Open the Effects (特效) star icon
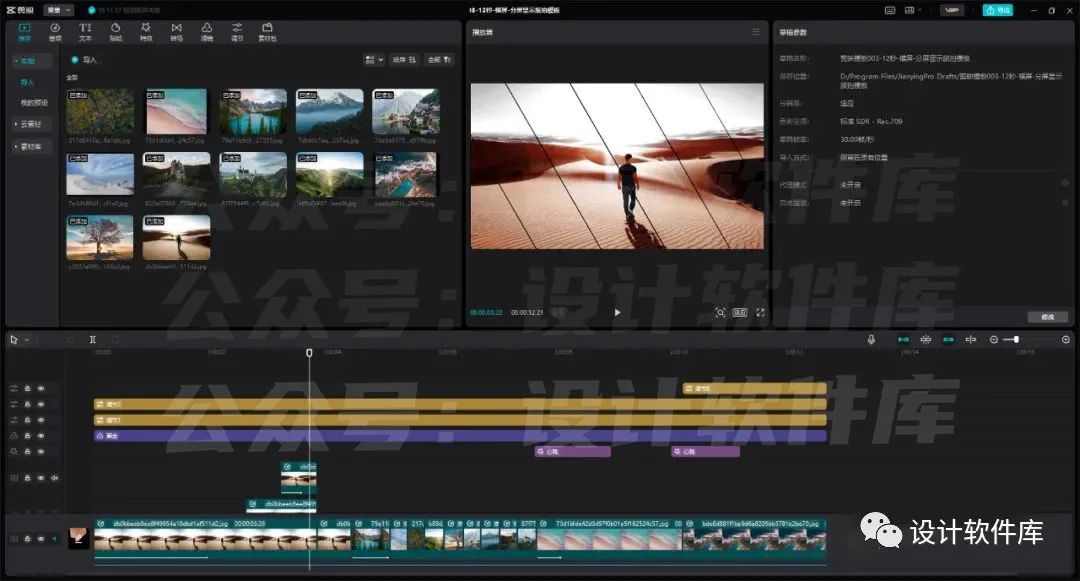Viewport: 1080px width, 581px height. (146, 32)
